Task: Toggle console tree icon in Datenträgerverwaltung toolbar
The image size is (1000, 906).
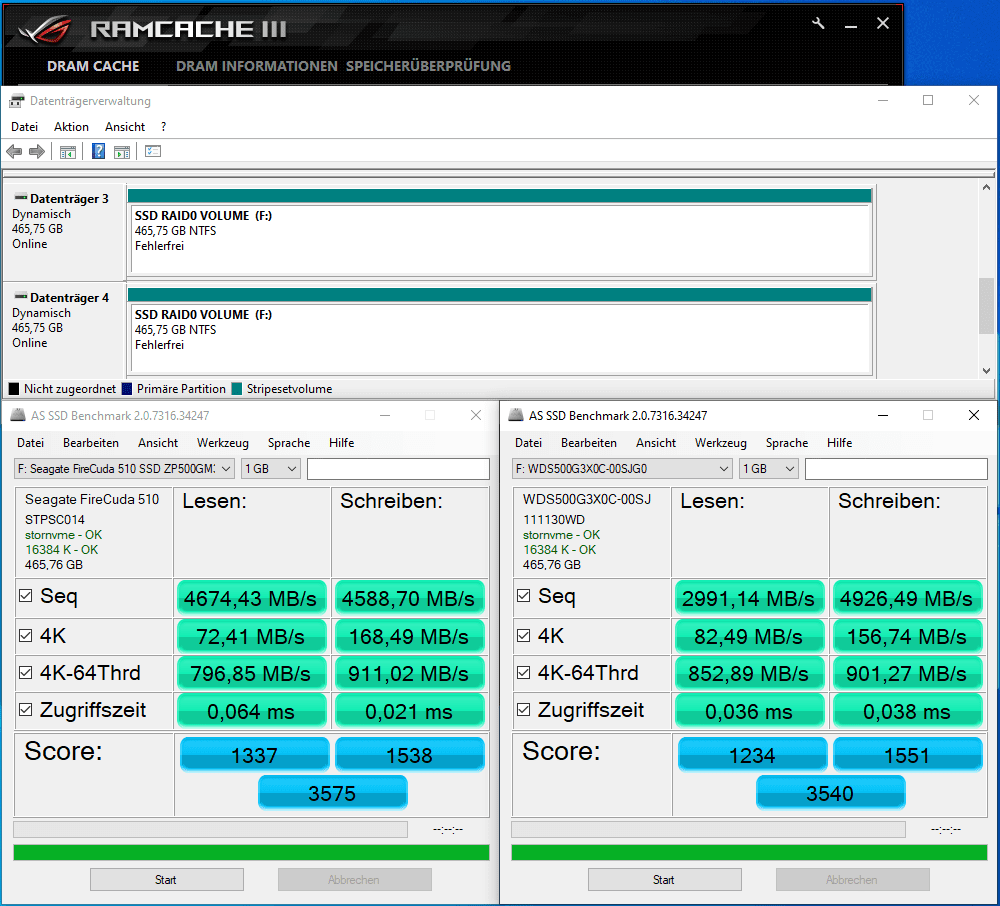Action: (68, 152)
